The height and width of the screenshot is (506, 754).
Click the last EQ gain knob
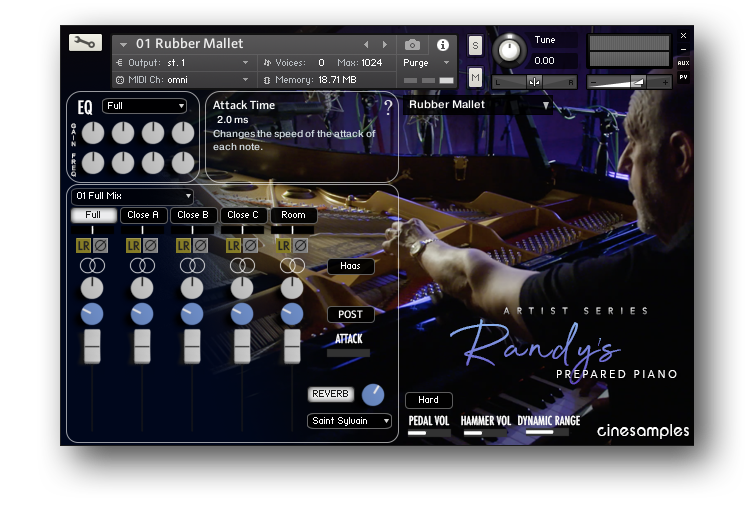(183, 133)
